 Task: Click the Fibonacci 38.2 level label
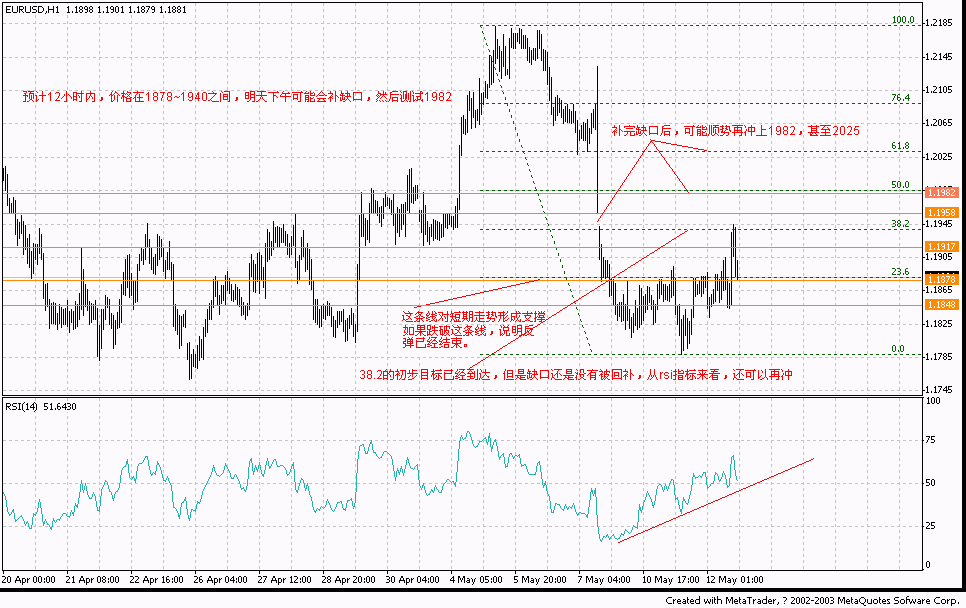click(900, 224)
